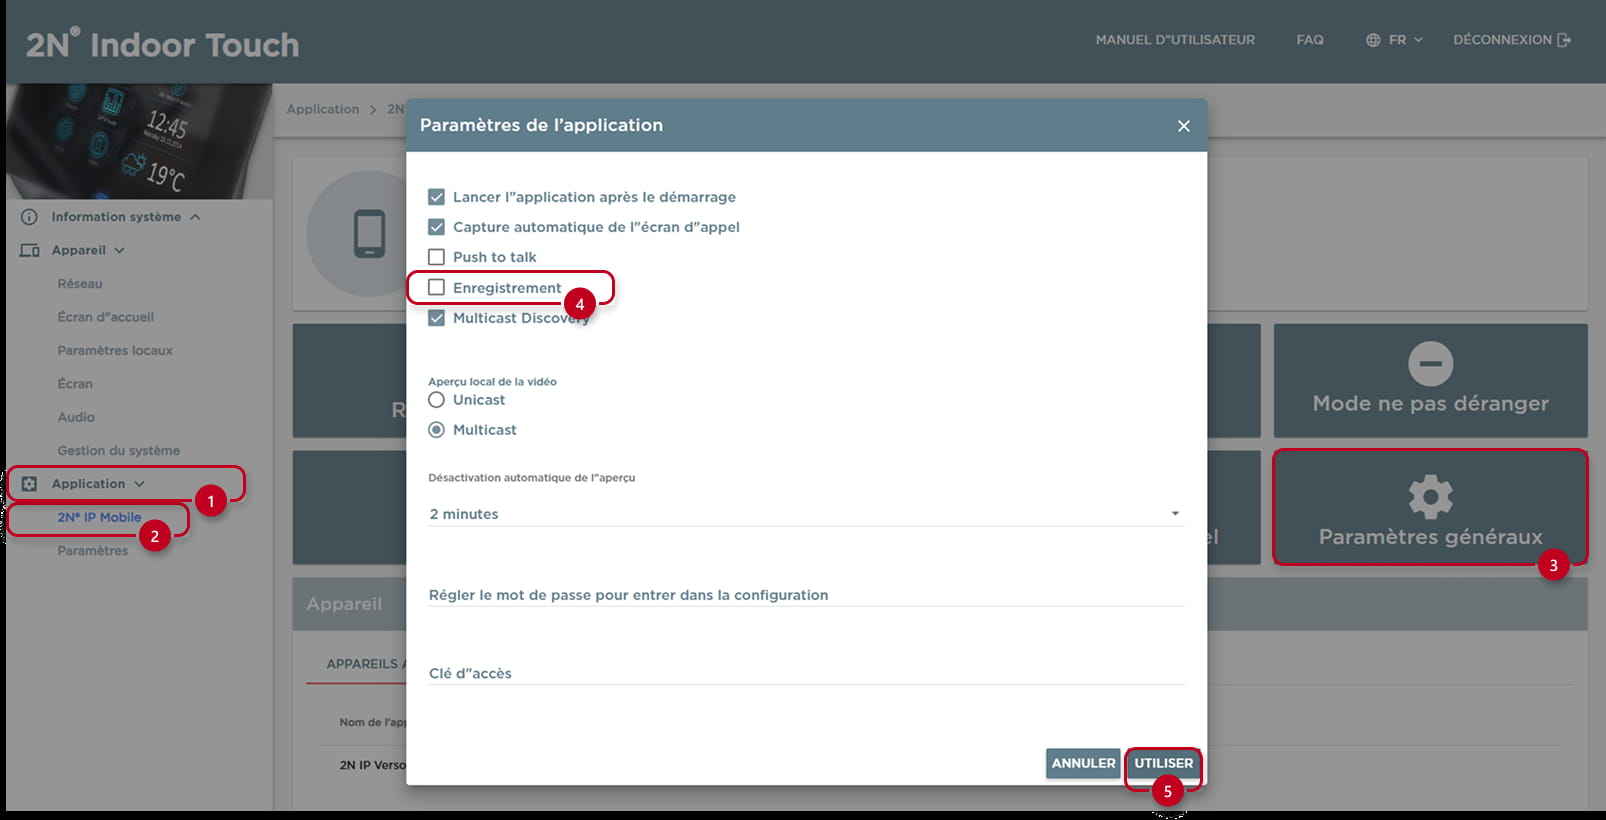Click the Mode ne pas déranger icon
Image resolution: width=1606 pixels, height=820 pixels.
point(1431,364)
